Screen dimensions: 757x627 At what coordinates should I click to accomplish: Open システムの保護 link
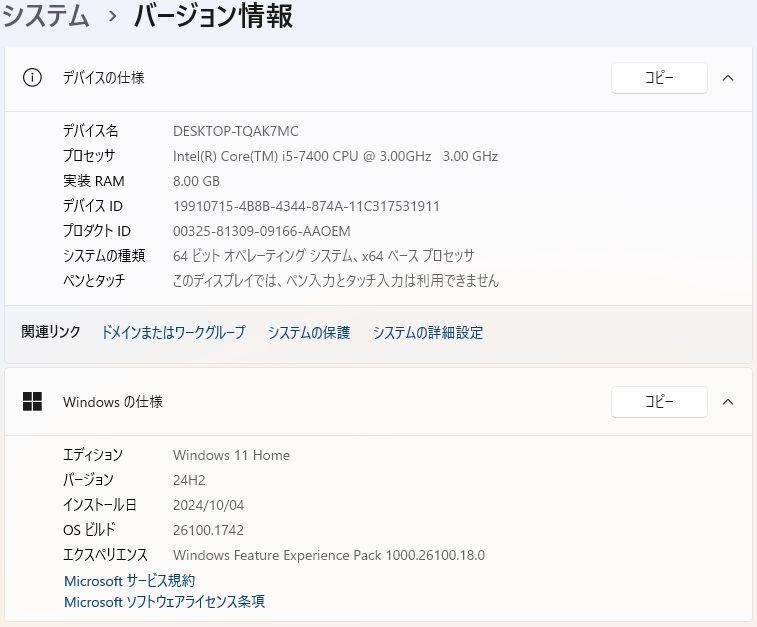pos(309,332)
